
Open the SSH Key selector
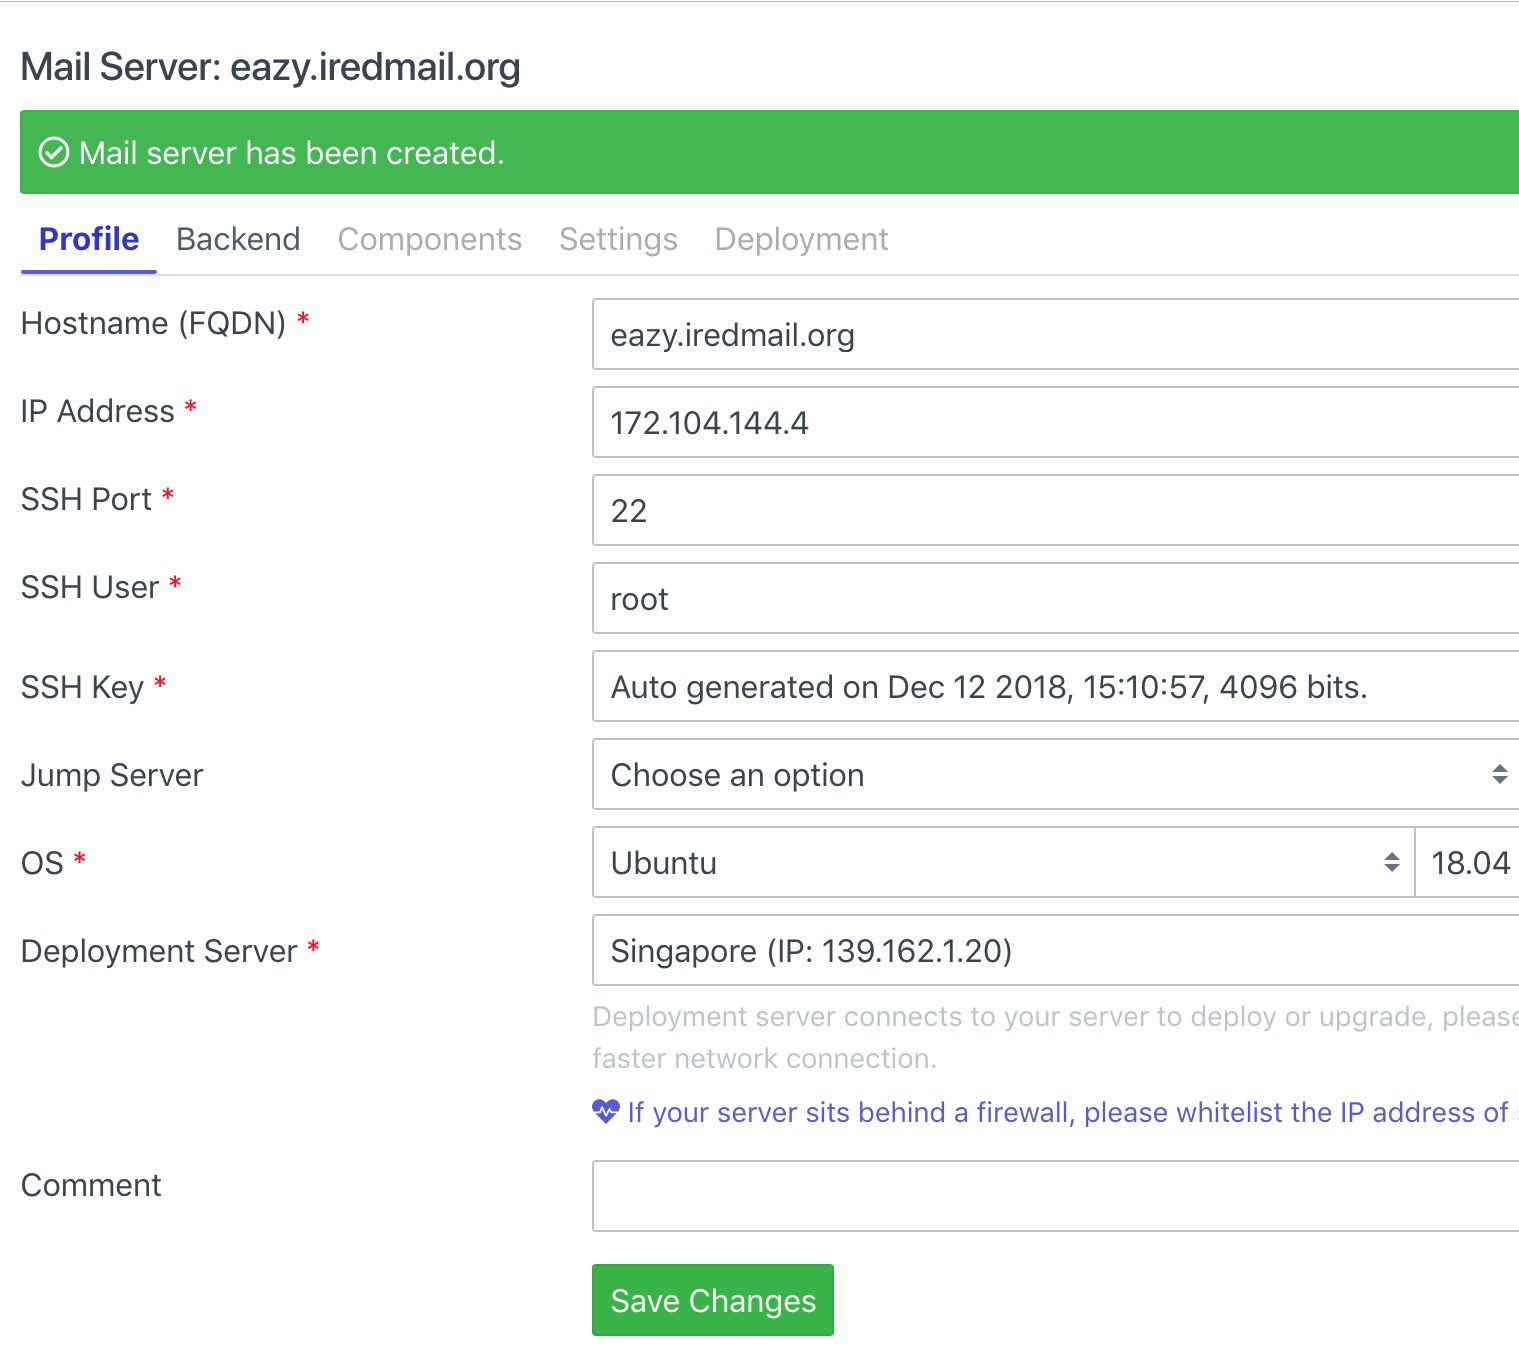(1056, 687)
